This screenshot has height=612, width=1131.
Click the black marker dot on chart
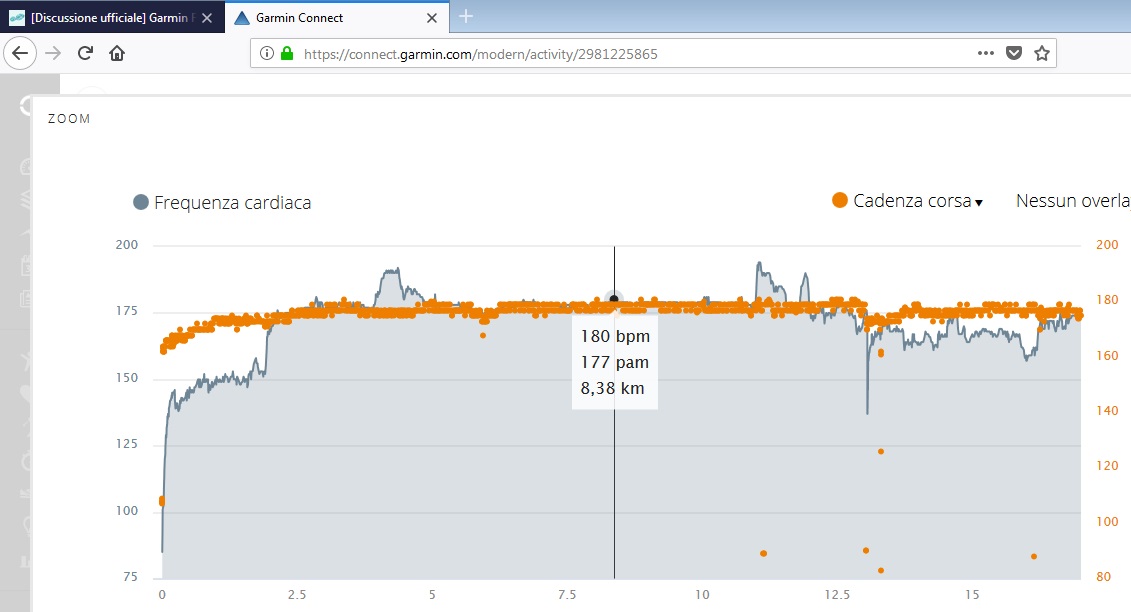click(614, 298)
